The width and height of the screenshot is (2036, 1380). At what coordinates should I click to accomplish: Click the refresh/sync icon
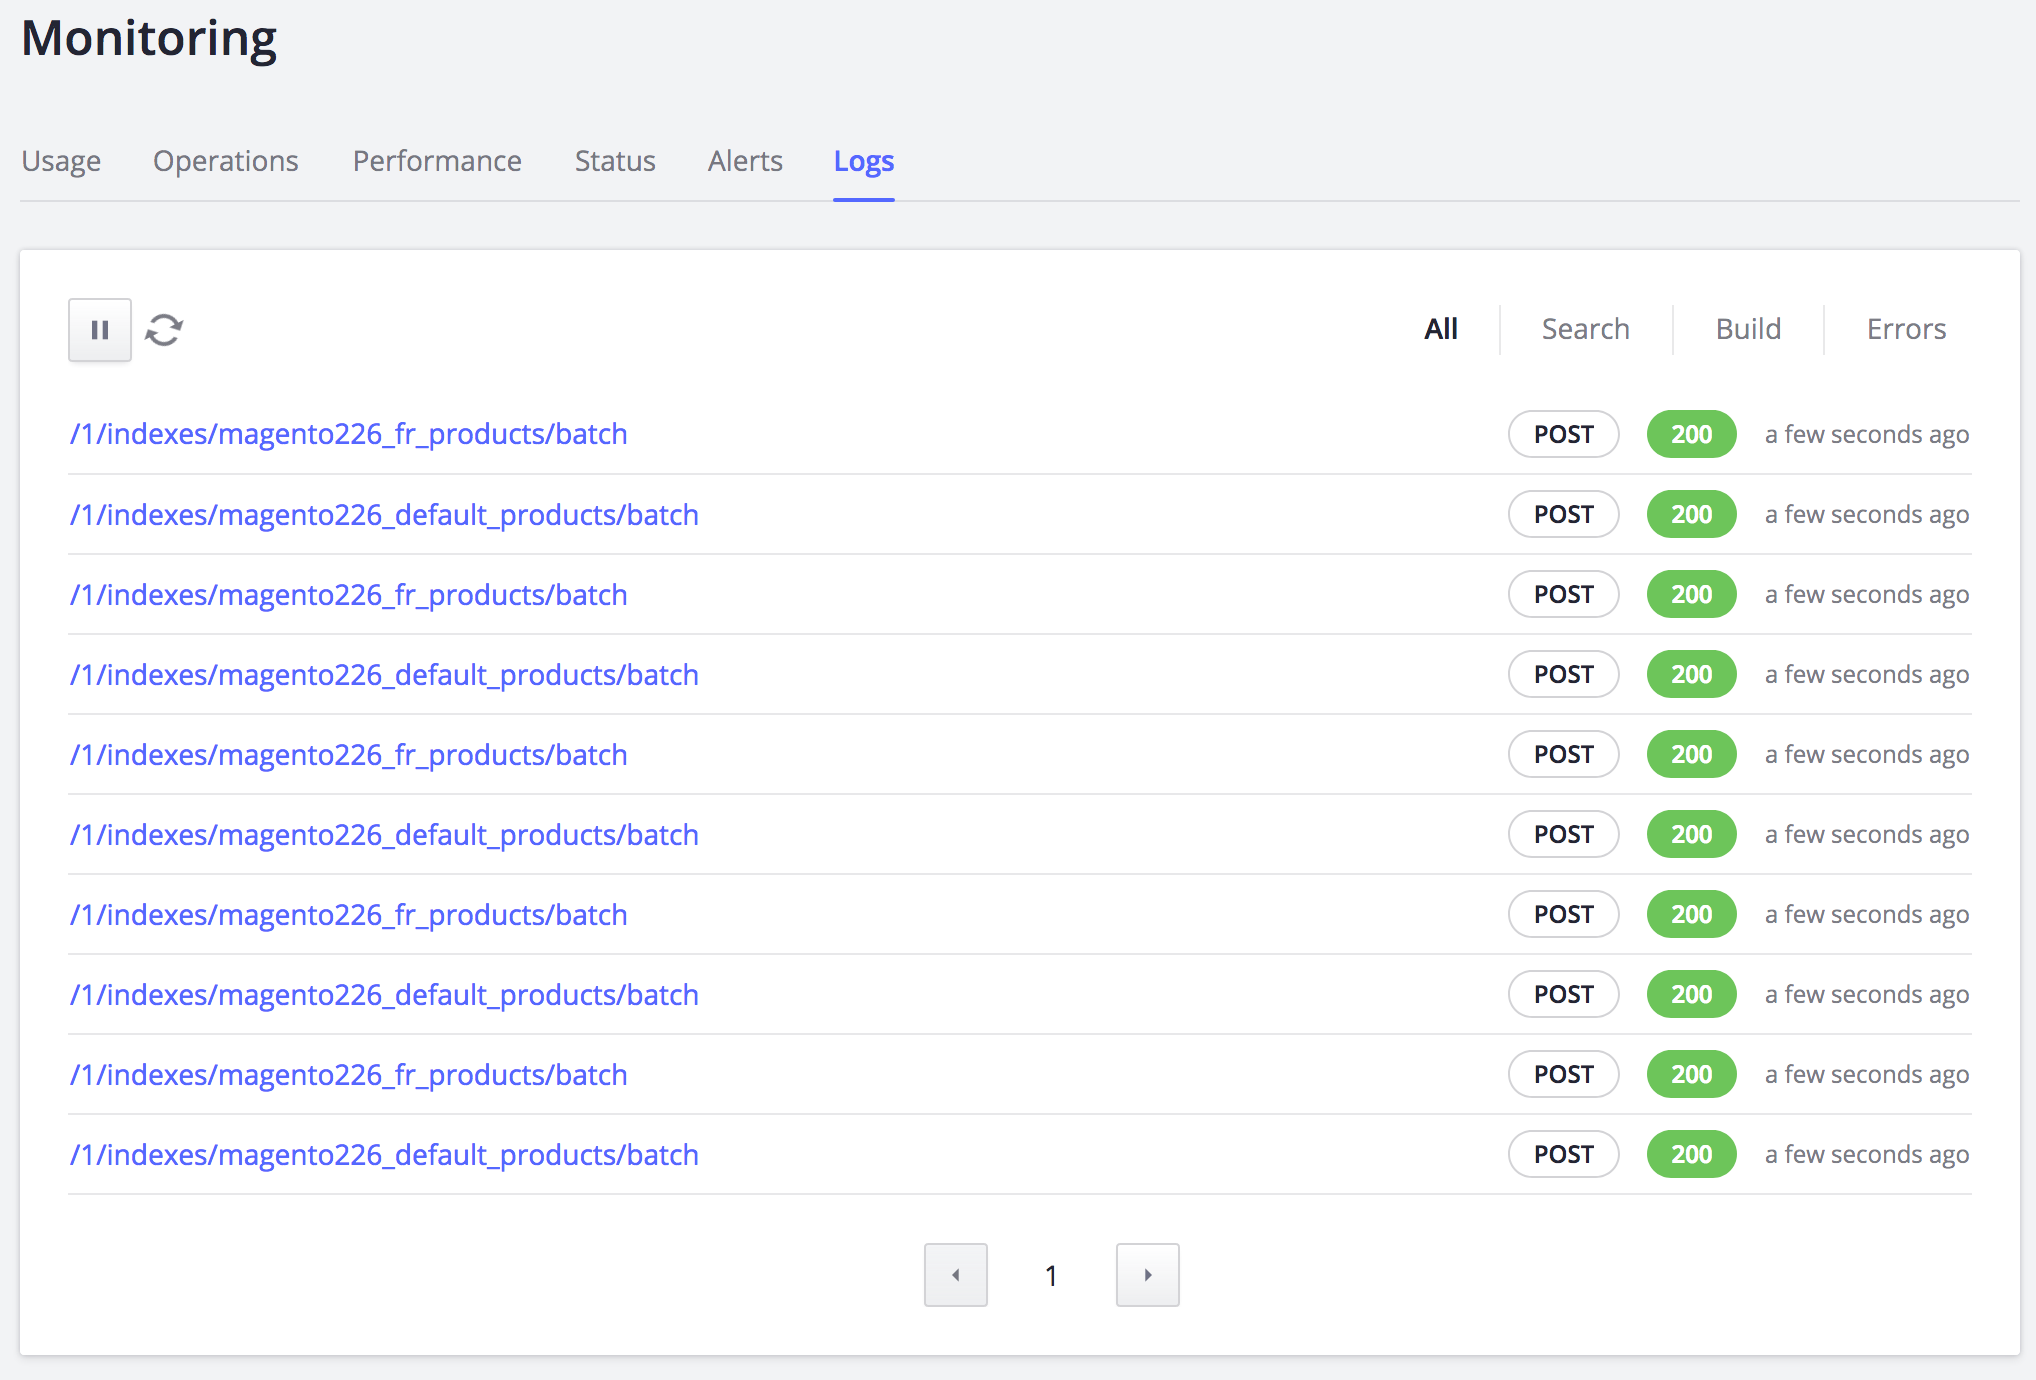point(165,328)
